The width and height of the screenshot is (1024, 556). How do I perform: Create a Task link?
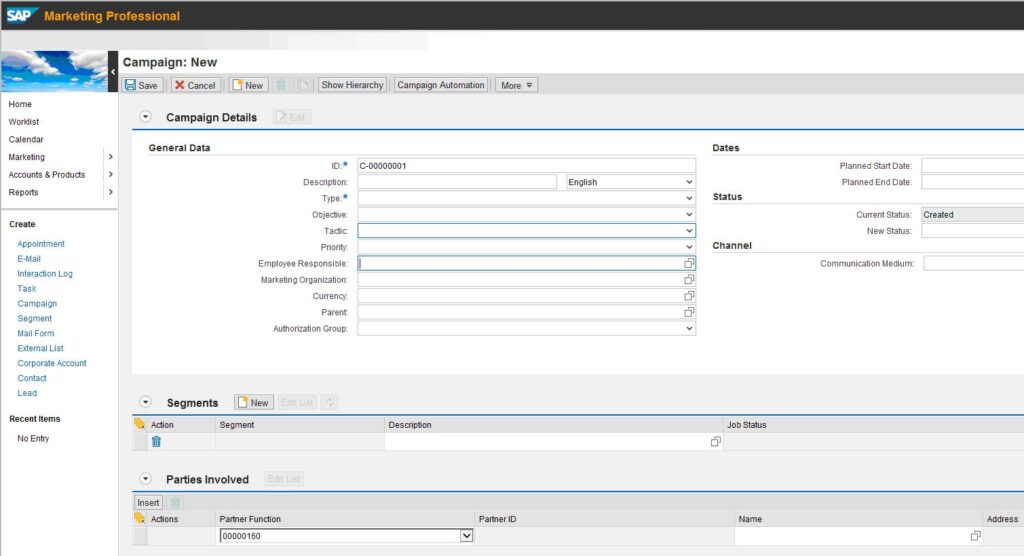click(27, 288)
